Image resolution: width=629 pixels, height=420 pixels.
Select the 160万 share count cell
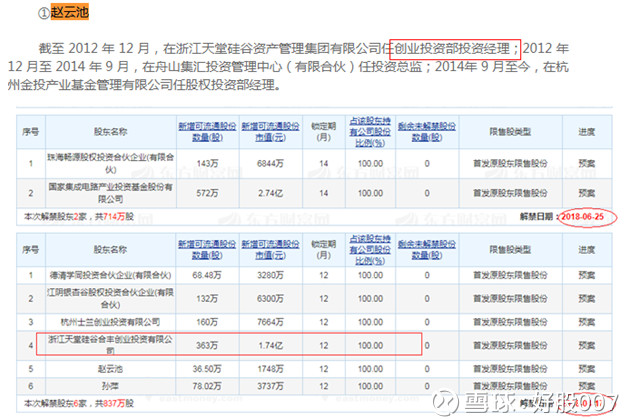[x=207, y=322]
